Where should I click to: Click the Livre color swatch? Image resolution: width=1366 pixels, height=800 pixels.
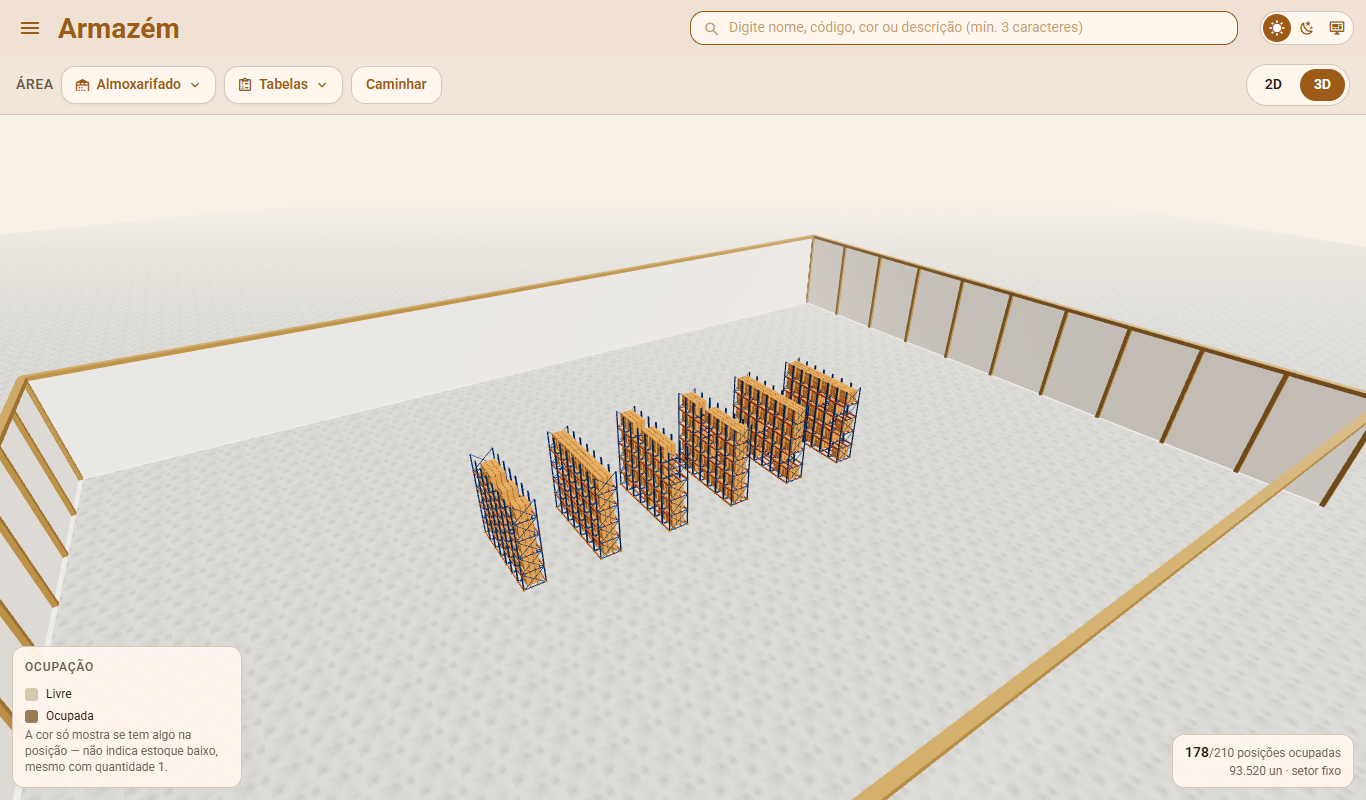[32, 694]
